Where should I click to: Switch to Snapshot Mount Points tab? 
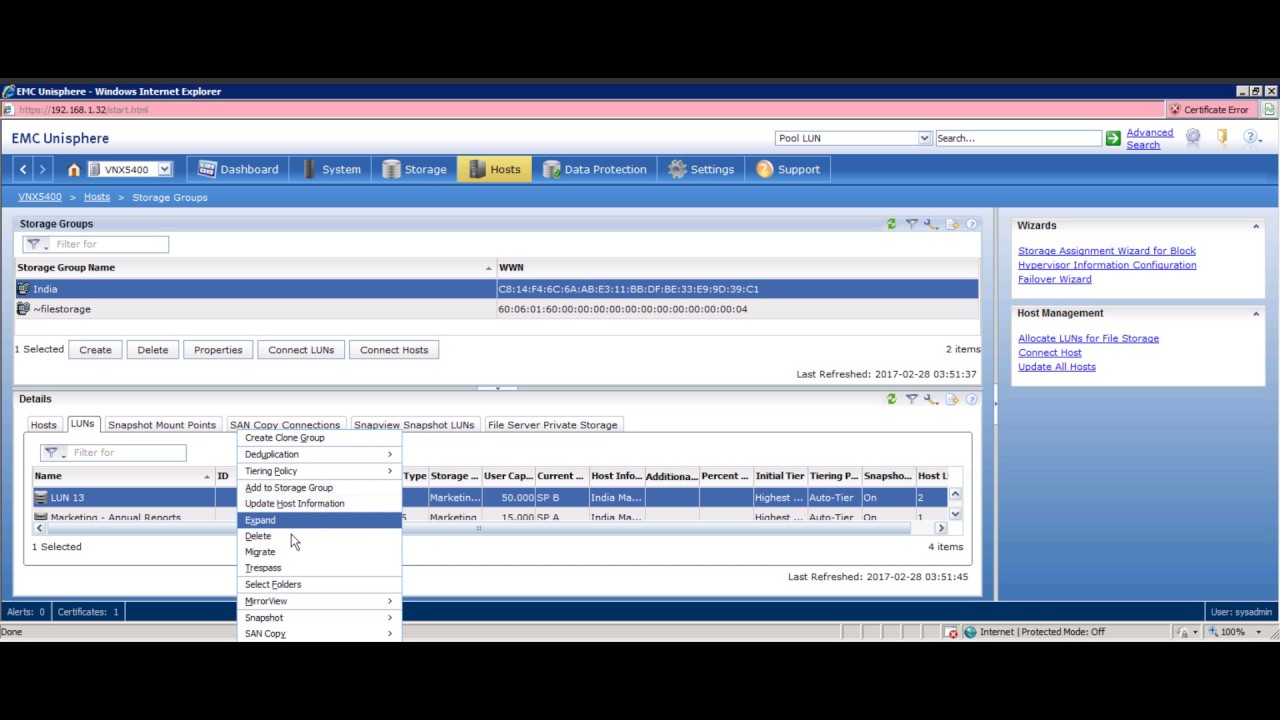coord(162,425)
